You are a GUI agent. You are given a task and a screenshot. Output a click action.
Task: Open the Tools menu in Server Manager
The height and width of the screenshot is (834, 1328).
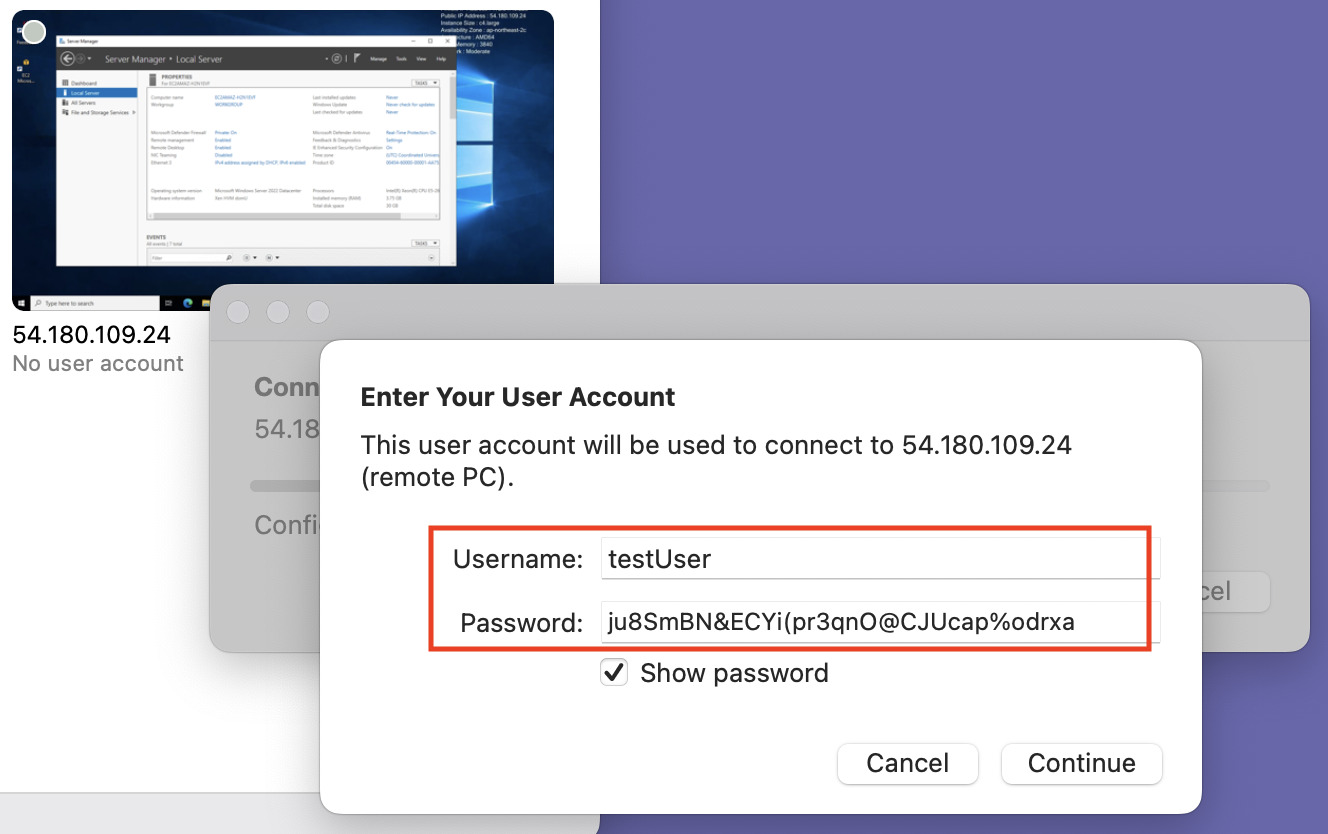[x=400, y=59]
